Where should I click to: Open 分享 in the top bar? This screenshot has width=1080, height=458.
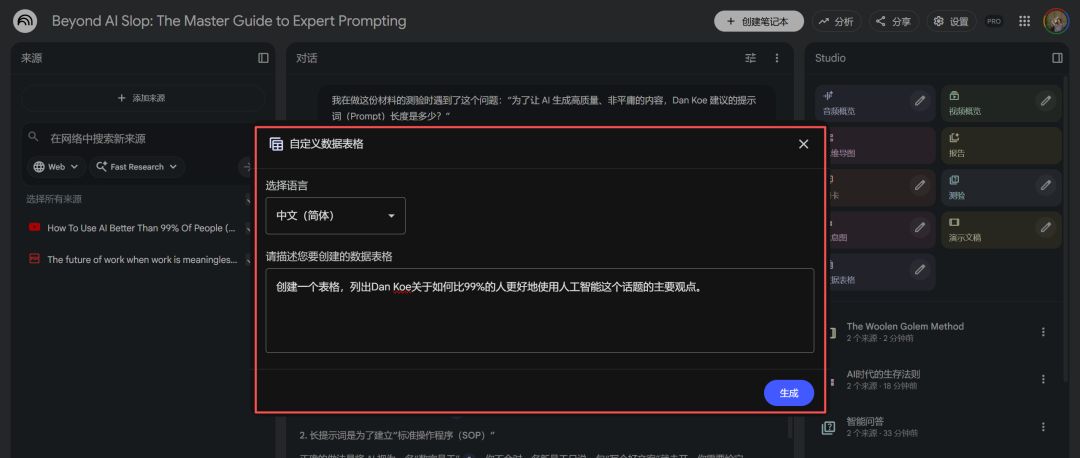coord(893,21)
